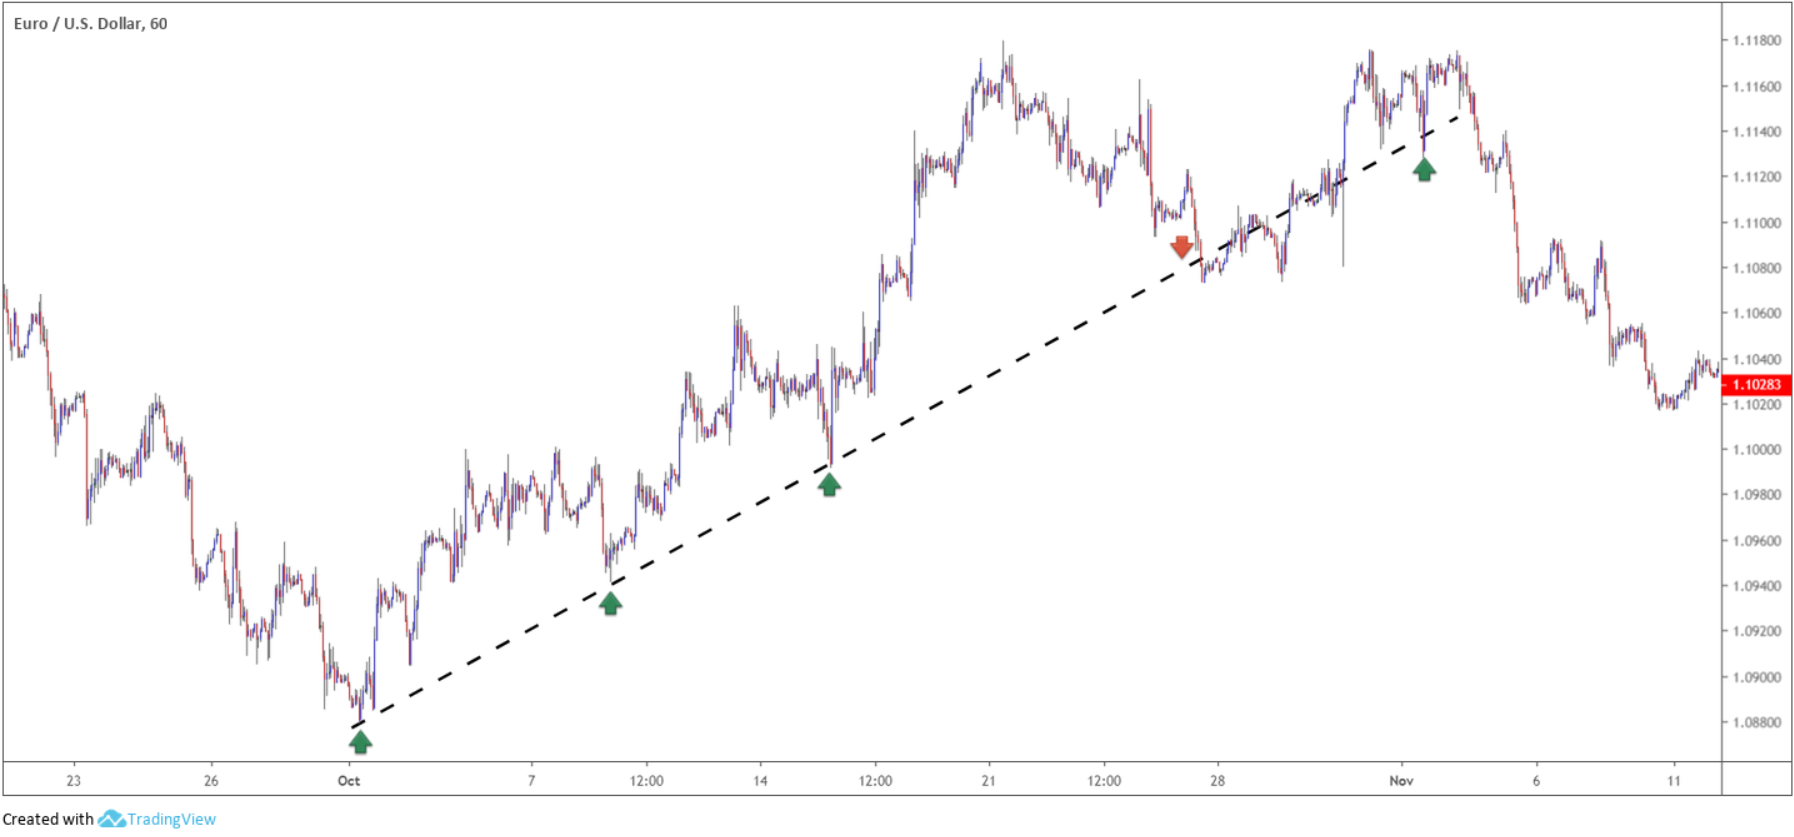The height and width of the screenshot is (837, 1794).
Task: Click the 1.09800 price axis label
Action: click(x=1757, y=494)
